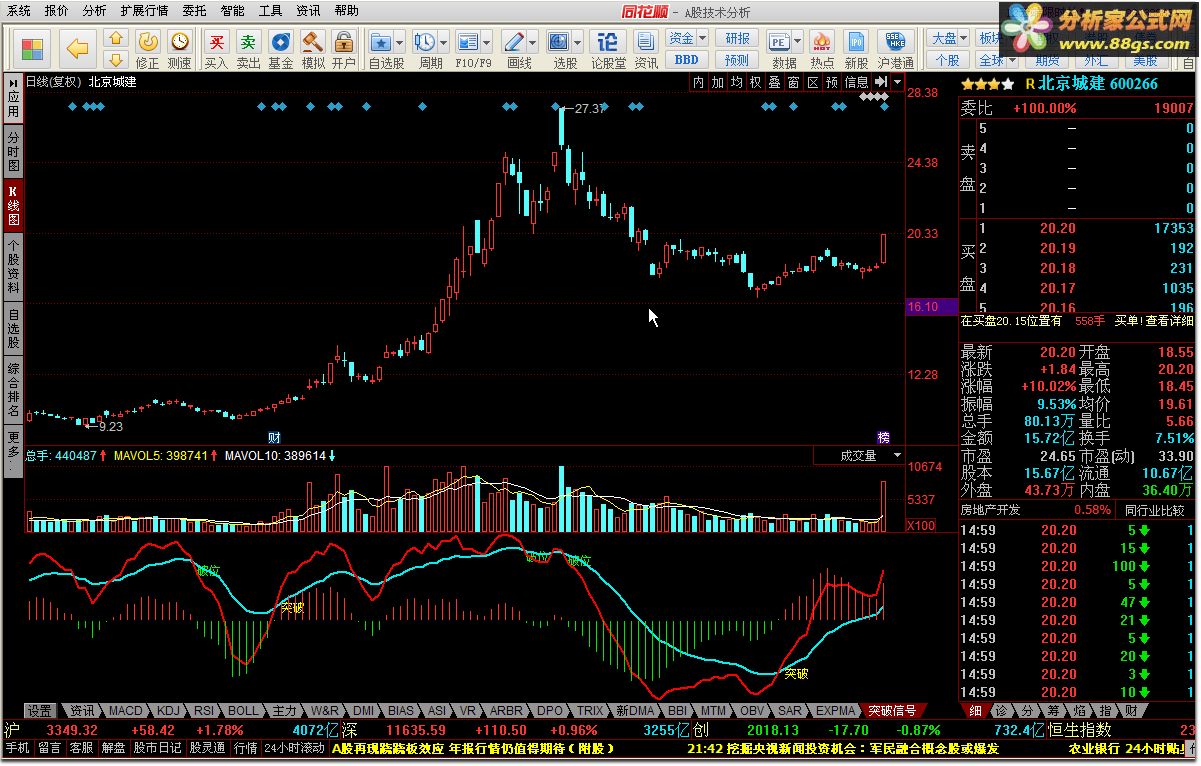Click the 研报 research report button
1201x766 pixels.
736,38
